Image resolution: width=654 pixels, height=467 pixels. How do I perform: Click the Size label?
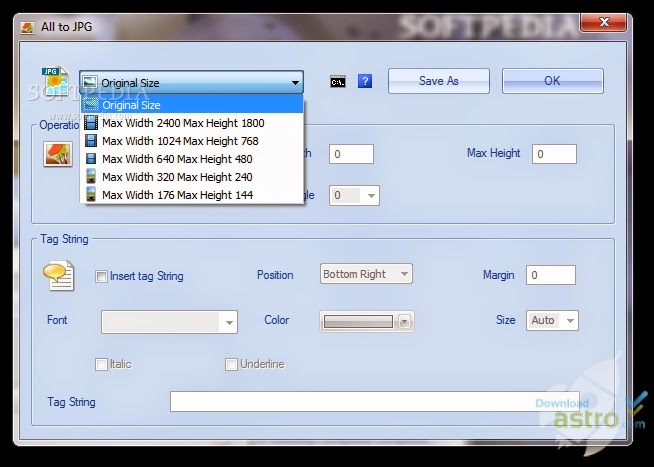506,320
